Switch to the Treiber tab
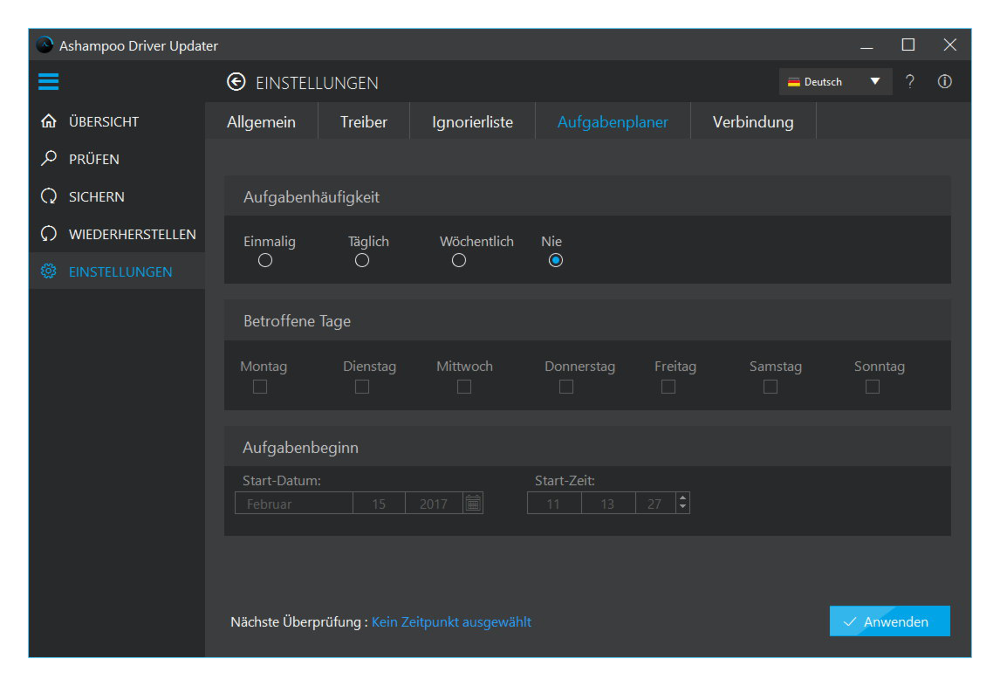Image resolution: width=1000 pixels, height=686 pixels. click(x=363, y=122)
